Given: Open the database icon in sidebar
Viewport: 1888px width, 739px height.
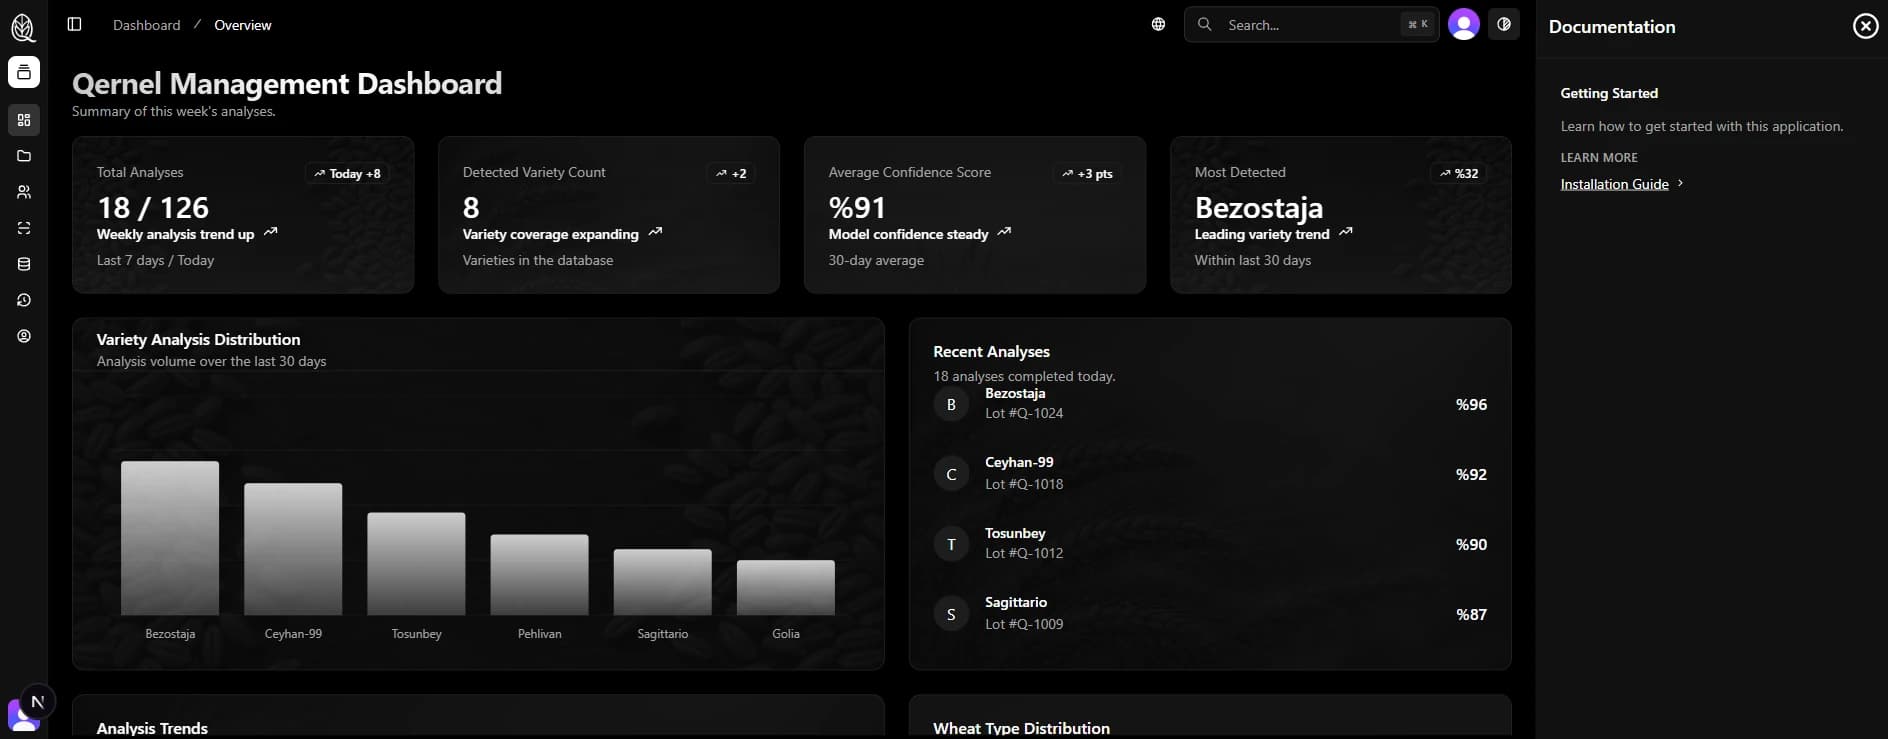Looking at the screenshot, I should tap(24, 264).
